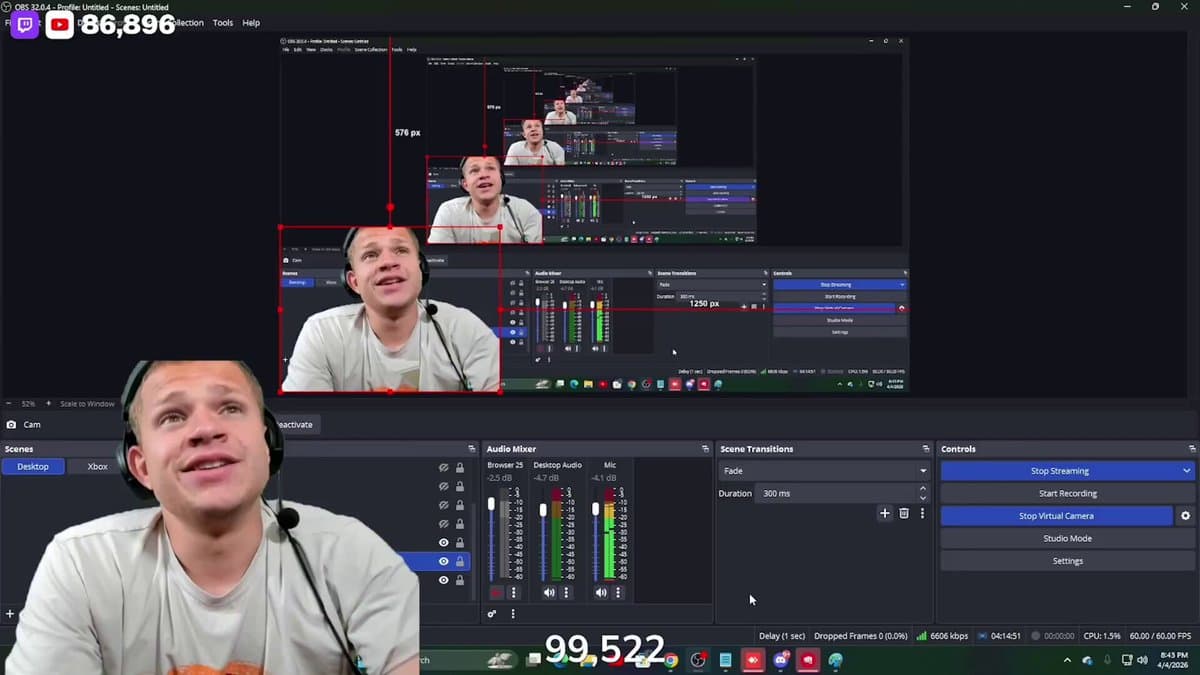Open Discord from the taskbar
The height and width of the screenshot is (675, 1200).
[x=780, y=660]
